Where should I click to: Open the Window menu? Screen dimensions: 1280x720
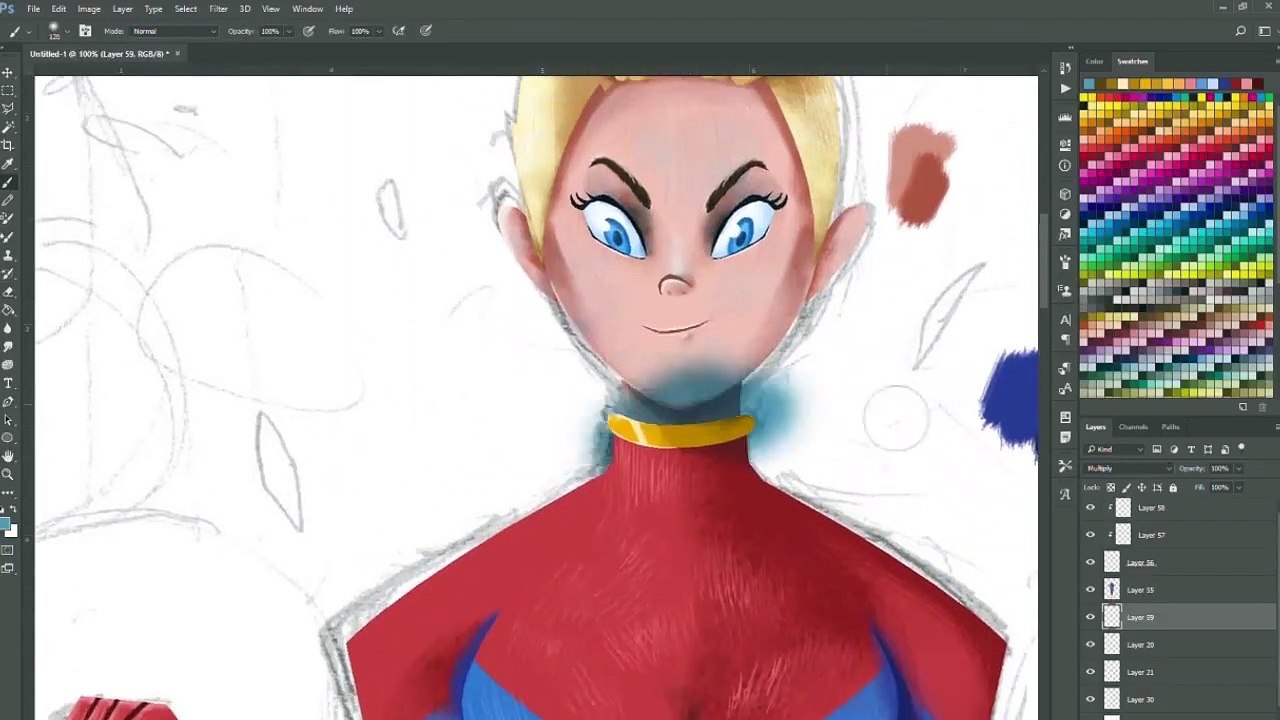307,9
